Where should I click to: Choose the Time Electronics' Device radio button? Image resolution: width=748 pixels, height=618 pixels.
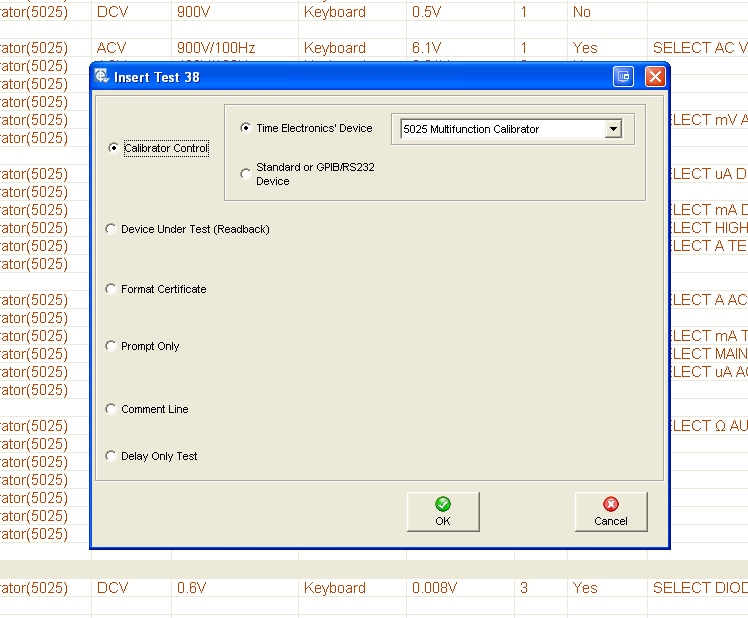(246, 128)
